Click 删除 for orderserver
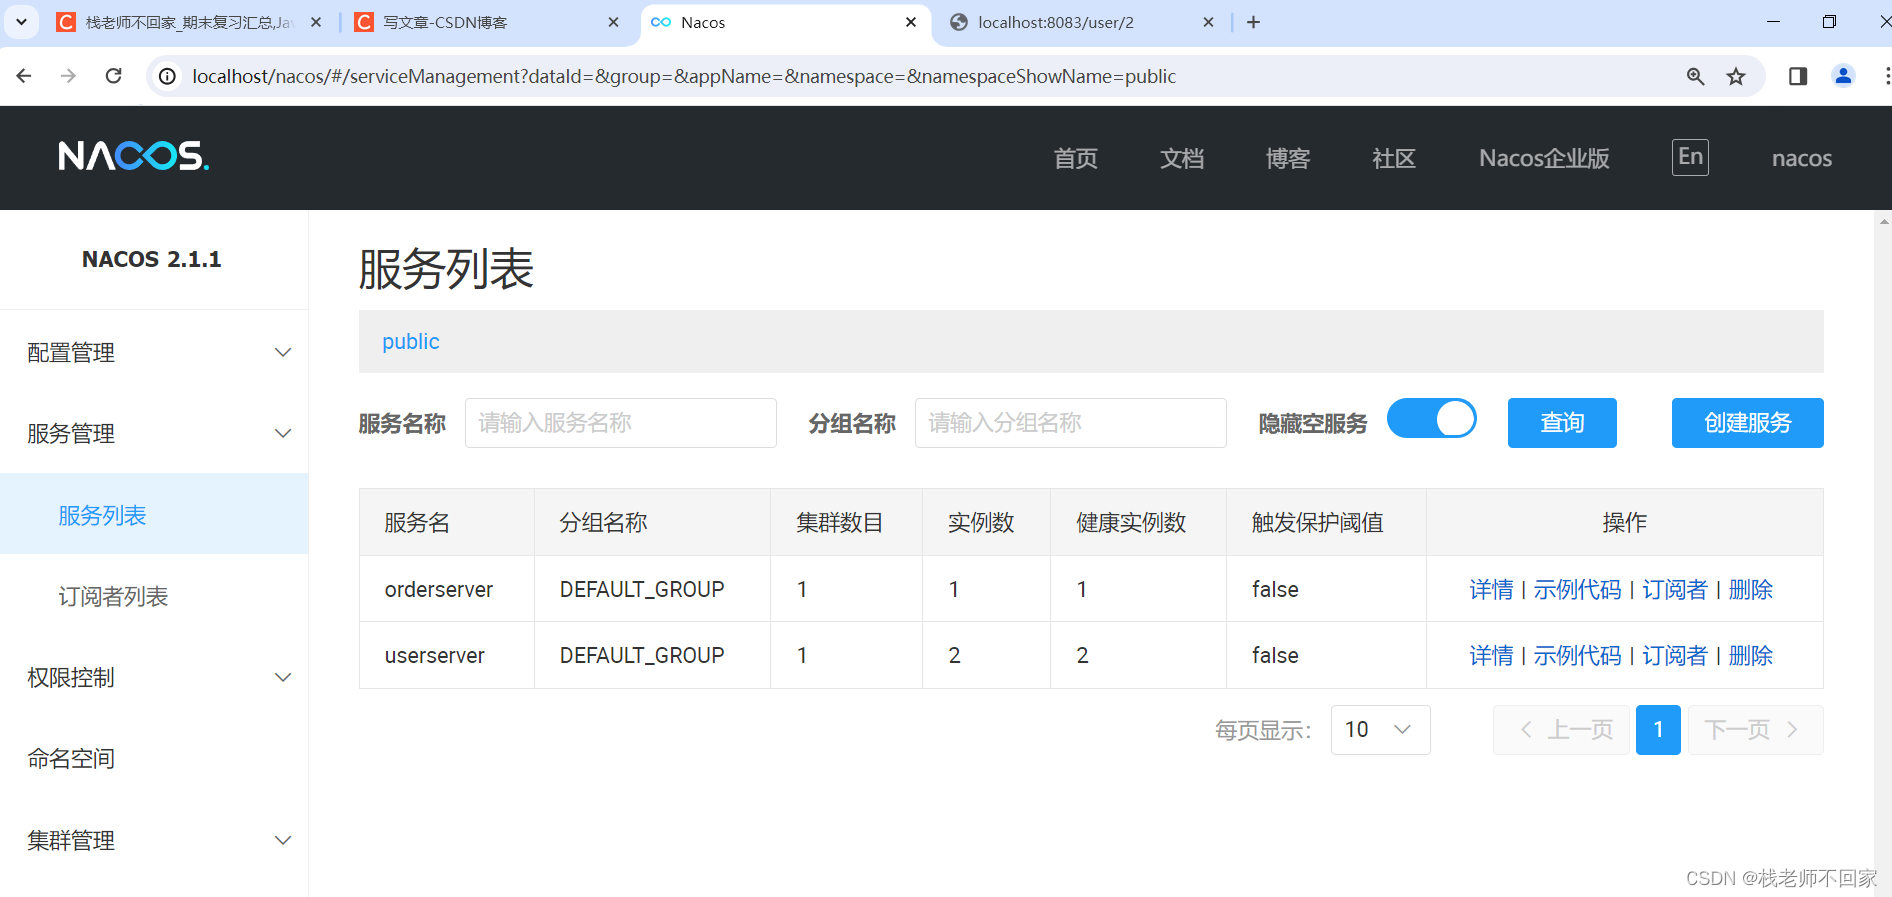Screen dimensions: 1892x897 click(x=1751, y=589)
